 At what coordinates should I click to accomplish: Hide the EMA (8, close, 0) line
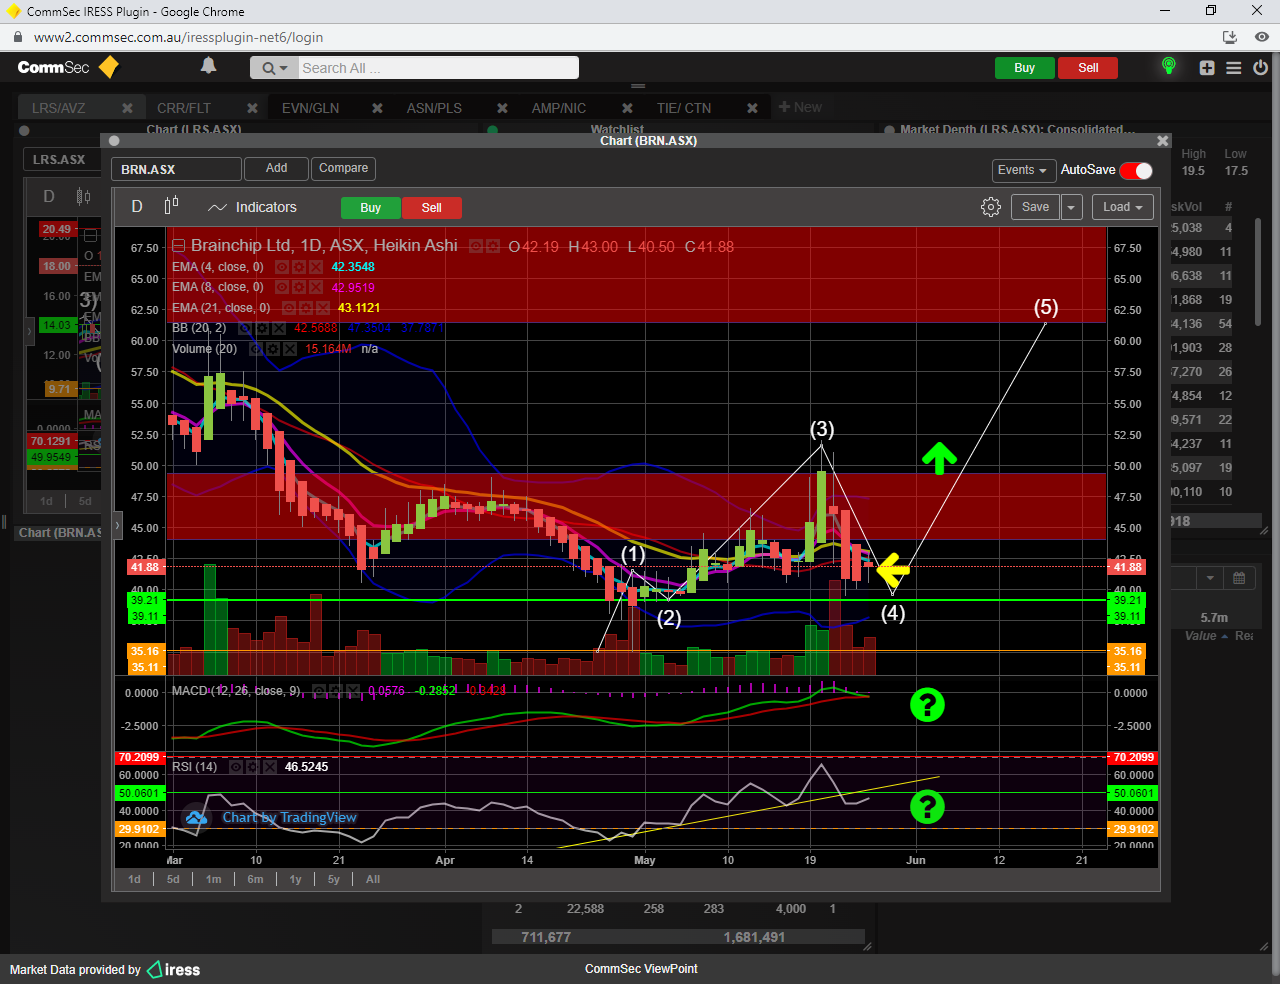(x=282, y=287)
